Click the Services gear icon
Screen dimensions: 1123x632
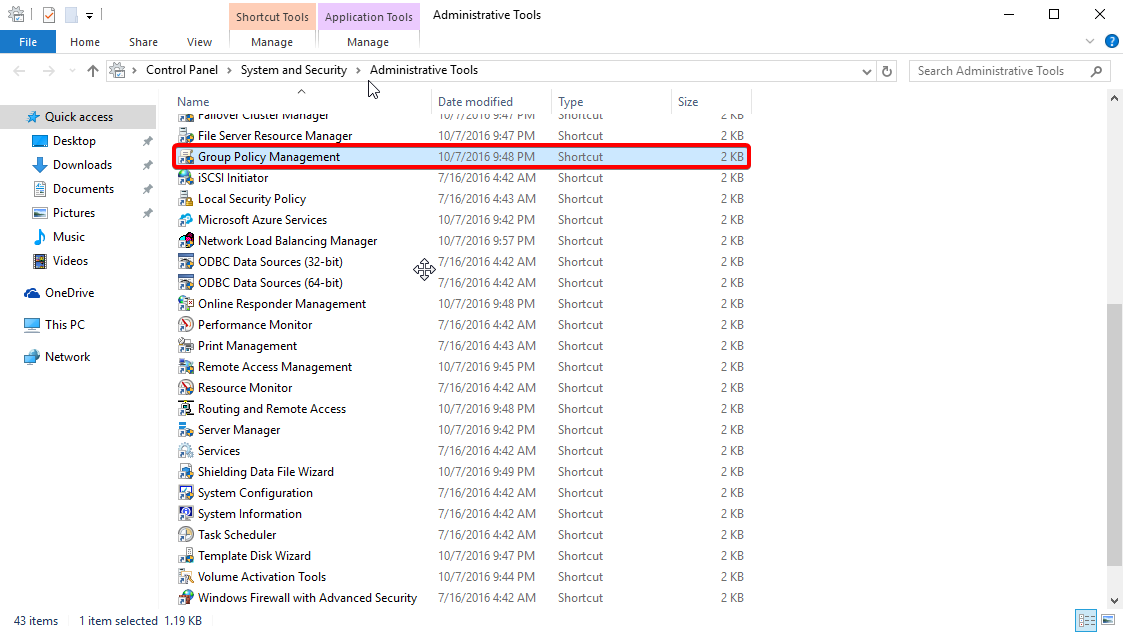click(185, 451)
